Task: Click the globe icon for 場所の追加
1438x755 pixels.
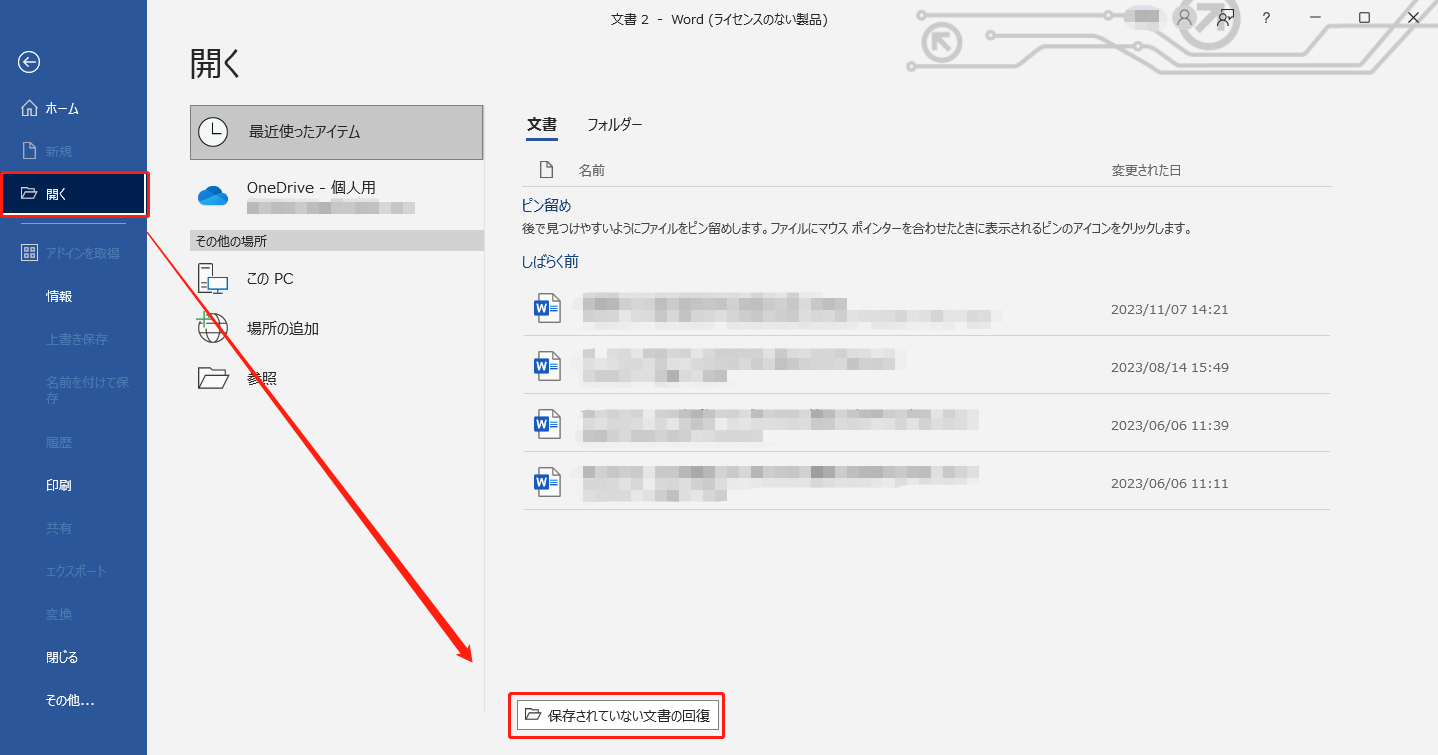Action: (x=212, y=328)
